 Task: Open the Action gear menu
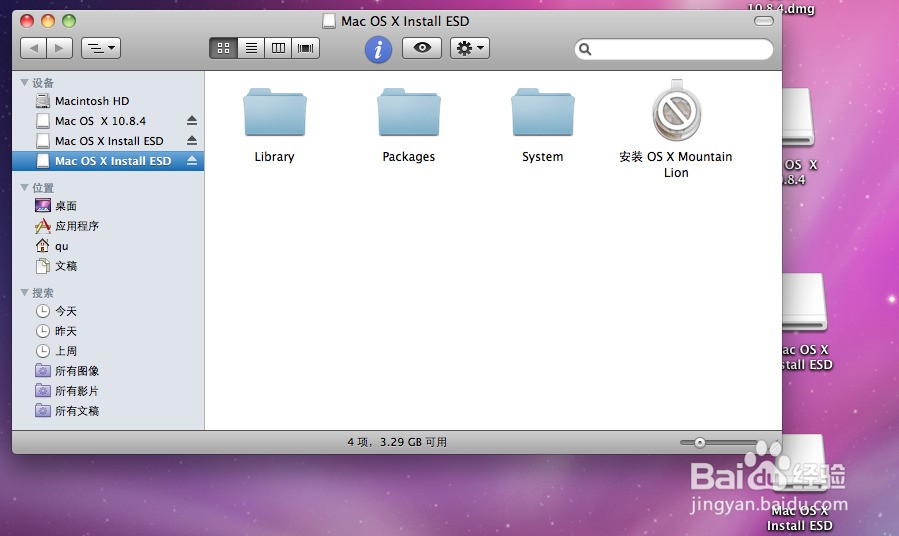point(470,48)
